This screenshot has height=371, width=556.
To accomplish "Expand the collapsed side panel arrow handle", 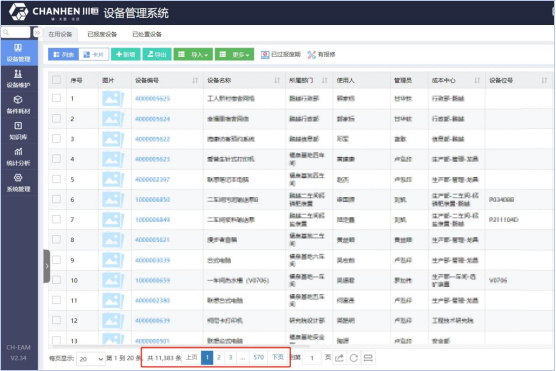I will 46,266.
